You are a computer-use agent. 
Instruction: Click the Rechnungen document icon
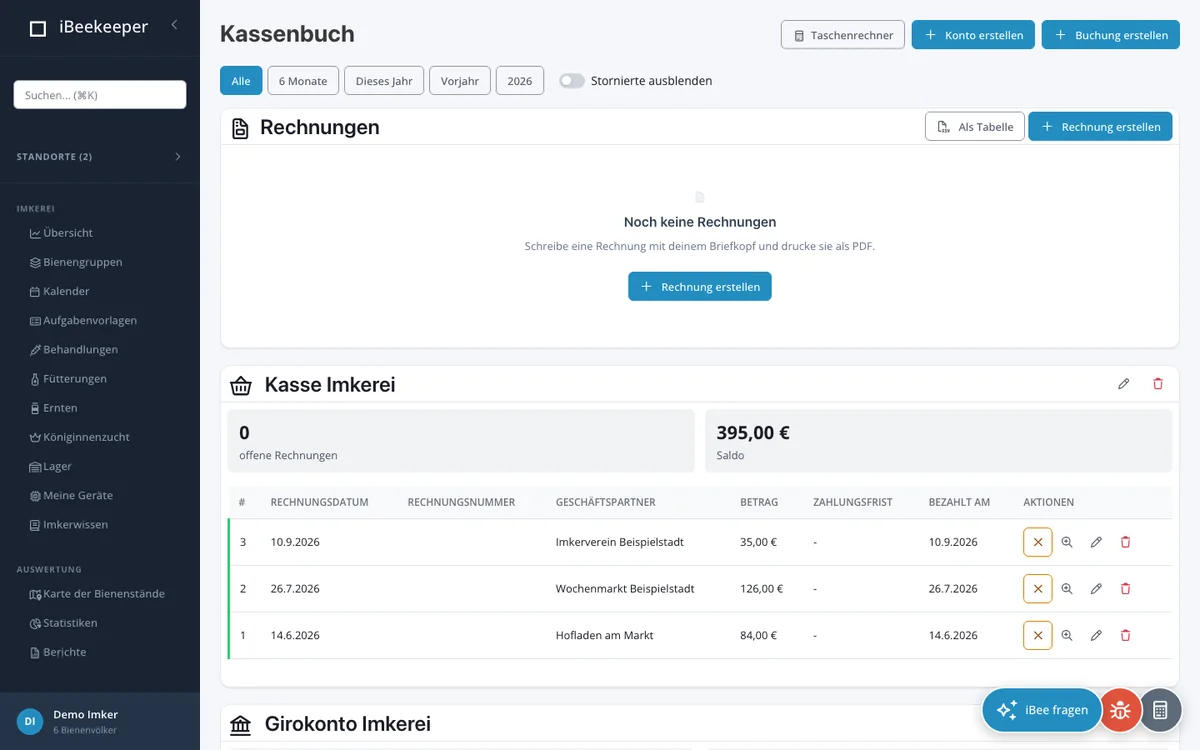240,128
